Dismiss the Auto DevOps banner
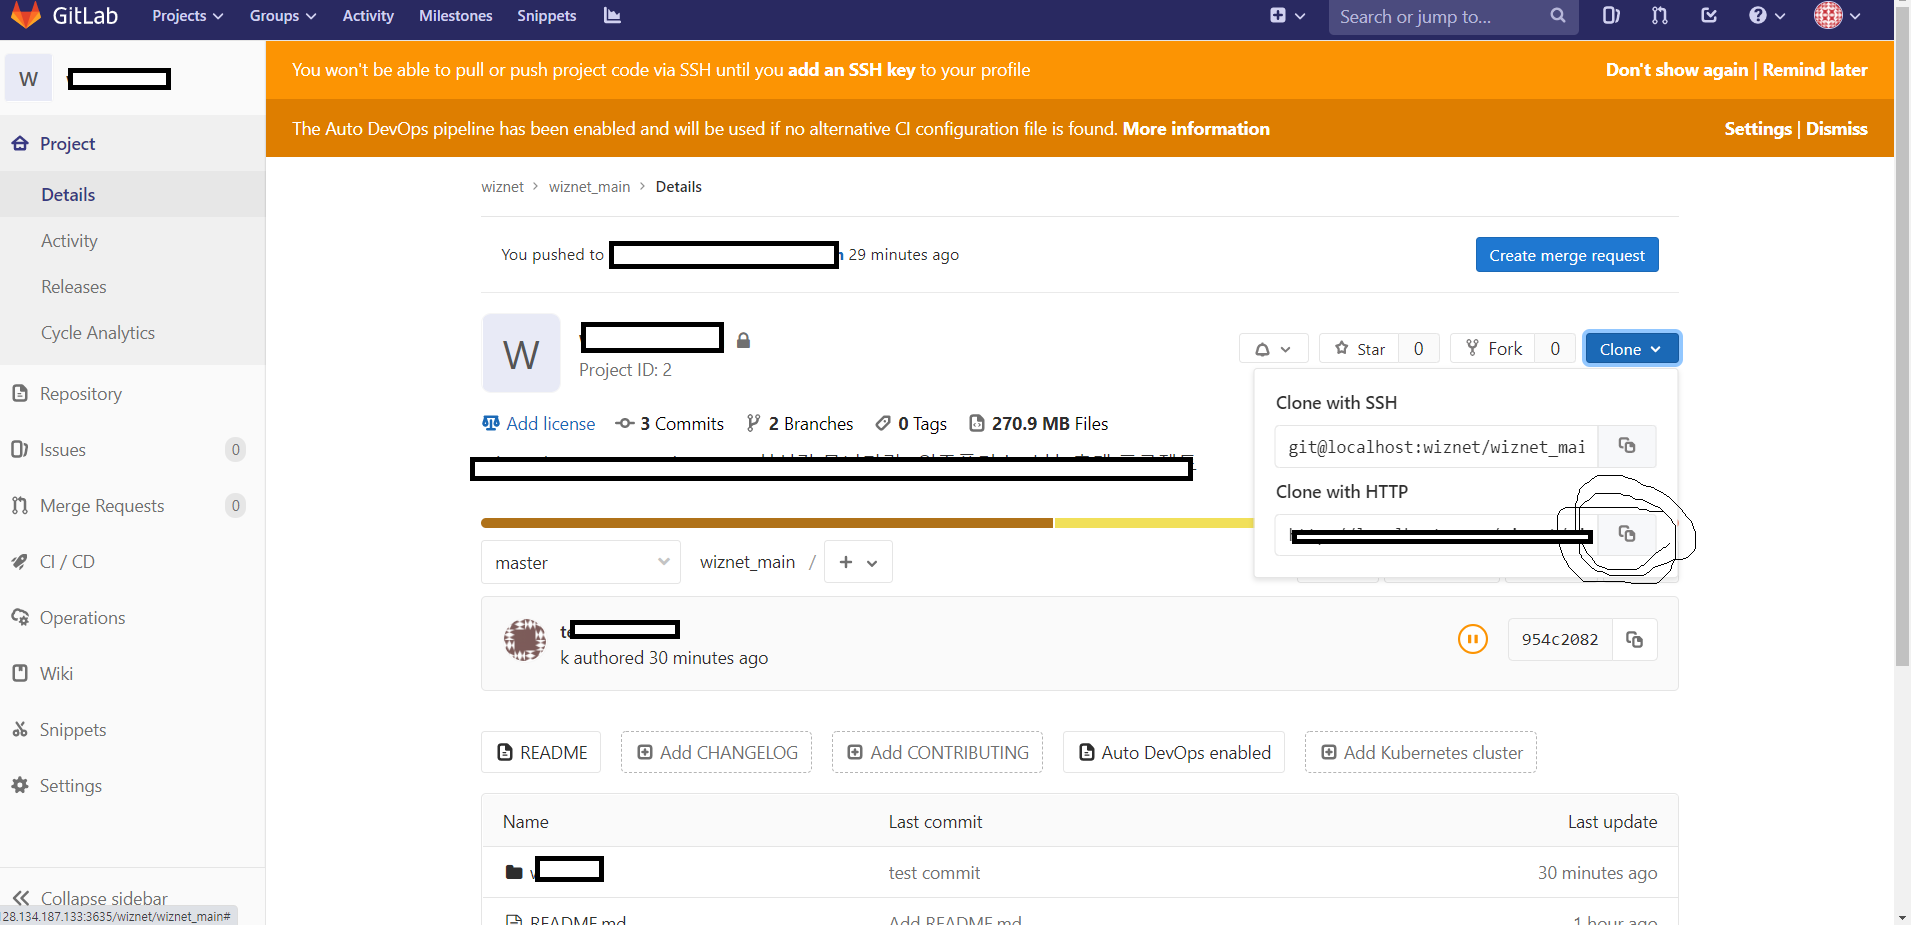 click(1837, 129)
